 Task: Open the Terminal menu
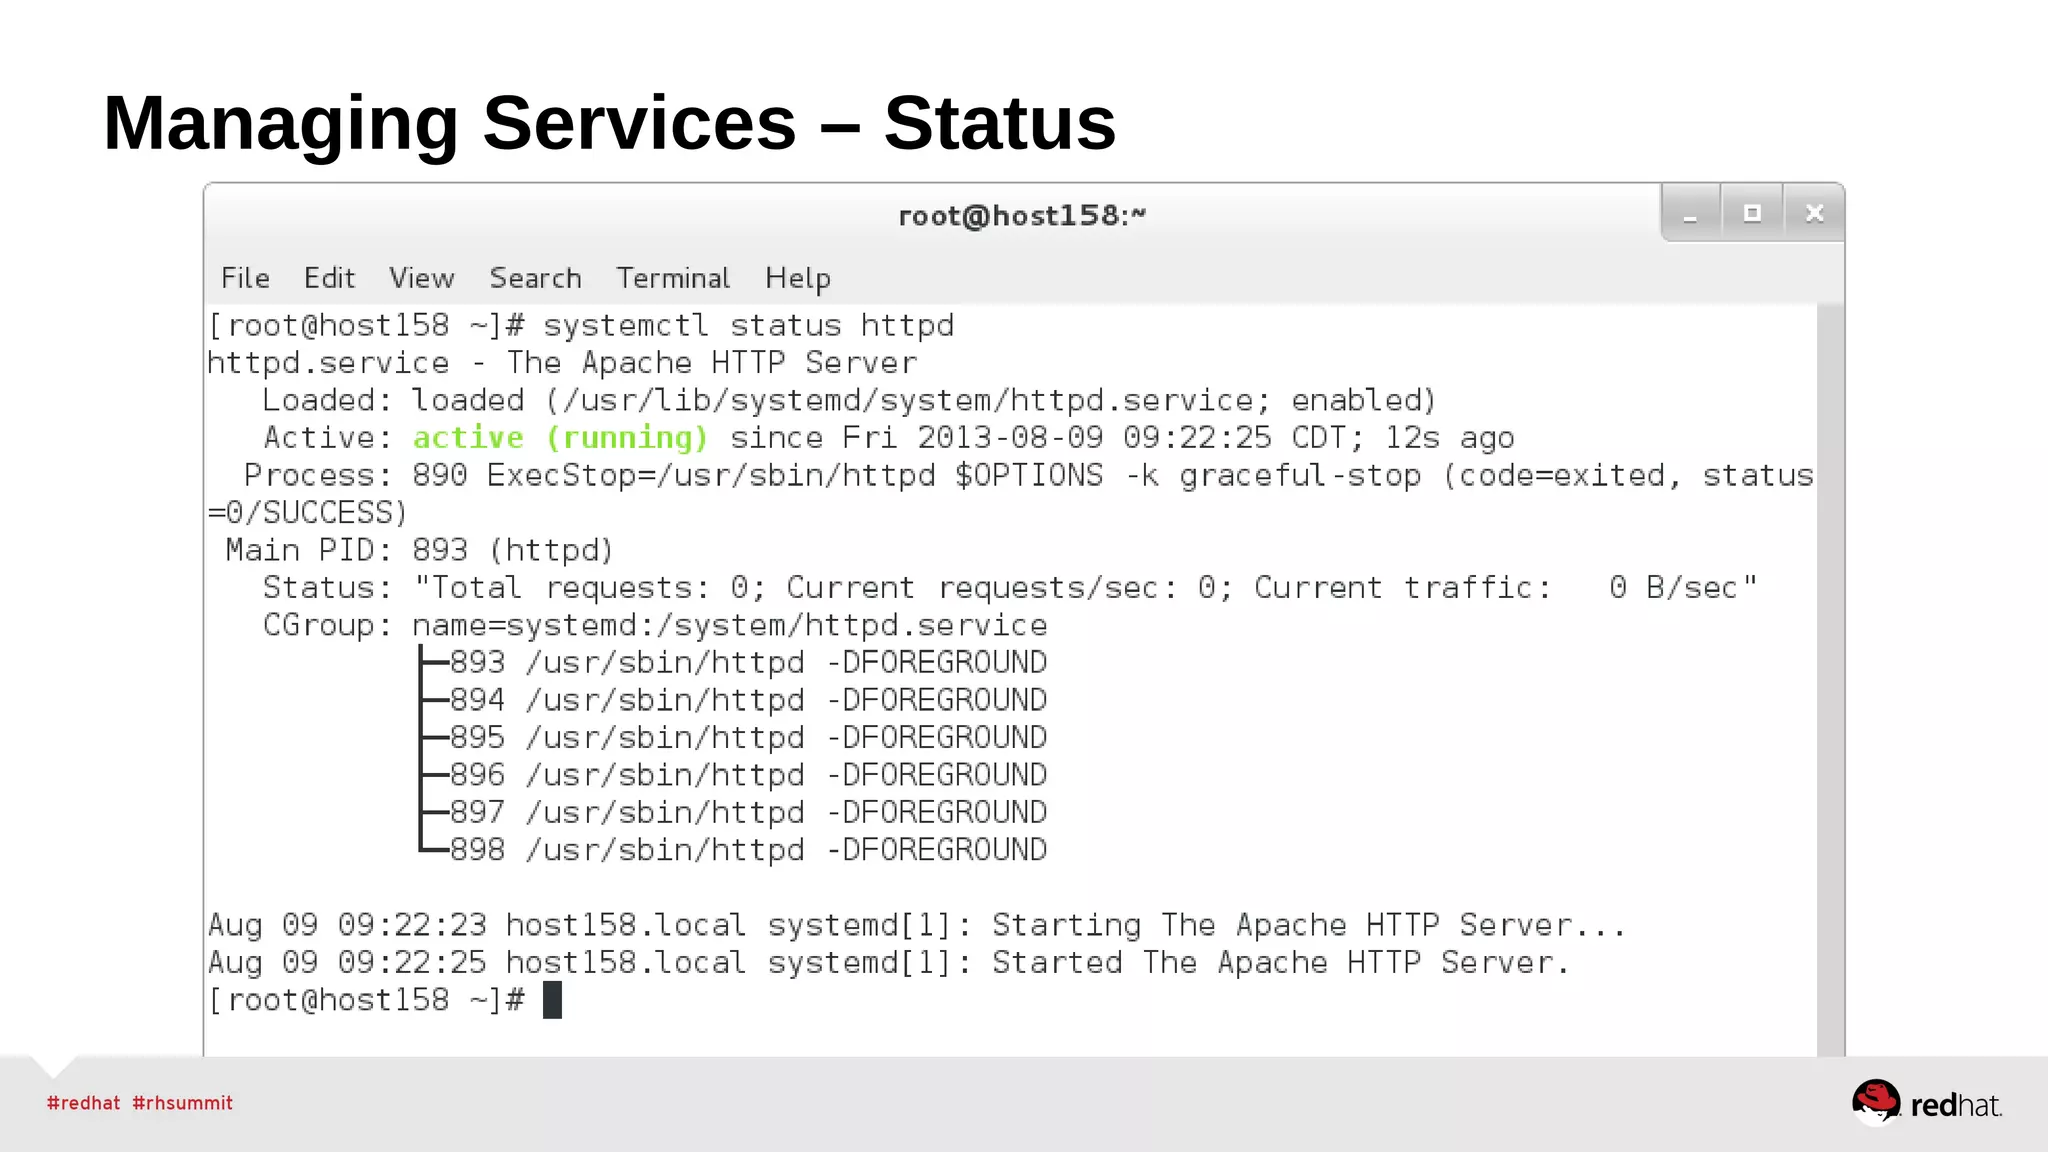672,278
